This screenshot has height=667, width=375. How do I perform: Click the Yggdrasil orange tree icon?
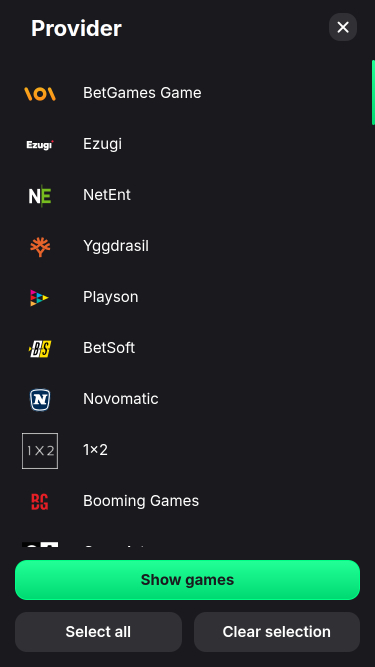[x=40, y=247]
